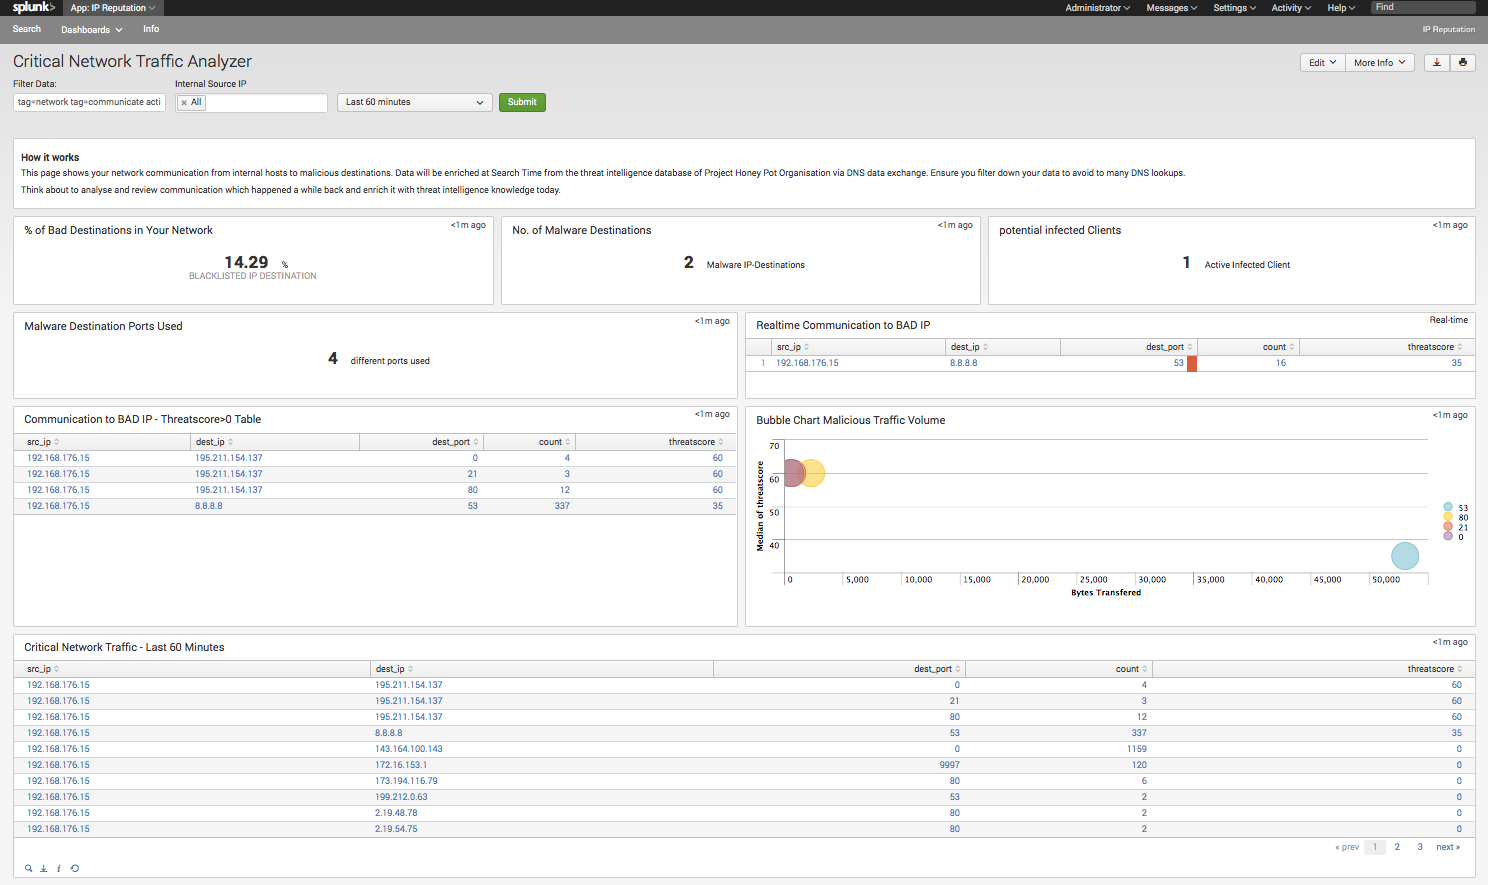Remove the 'All' token from Internal Source IP
Screen dimensions: 1488x885
(x=184, y=103)
